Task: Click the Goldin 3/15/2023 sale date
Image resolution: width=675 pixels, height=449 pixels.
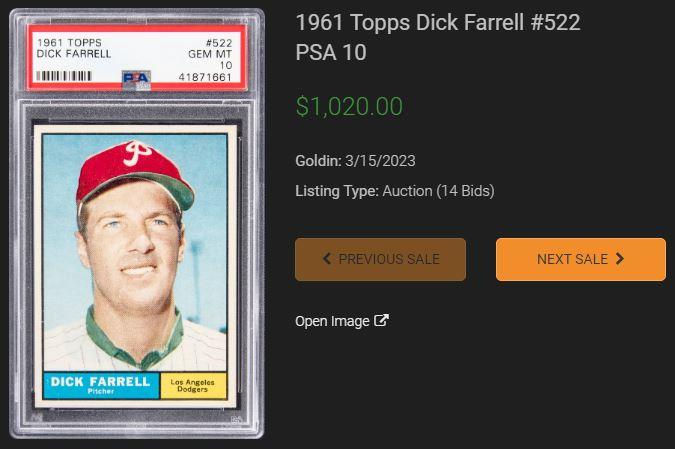Action: [355, 161]
